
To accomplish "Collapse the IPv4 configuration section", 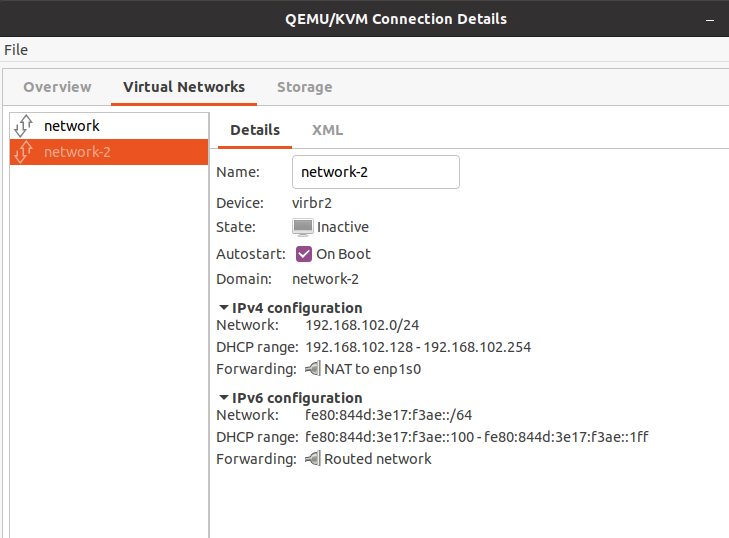I will [x=224, y=308].
